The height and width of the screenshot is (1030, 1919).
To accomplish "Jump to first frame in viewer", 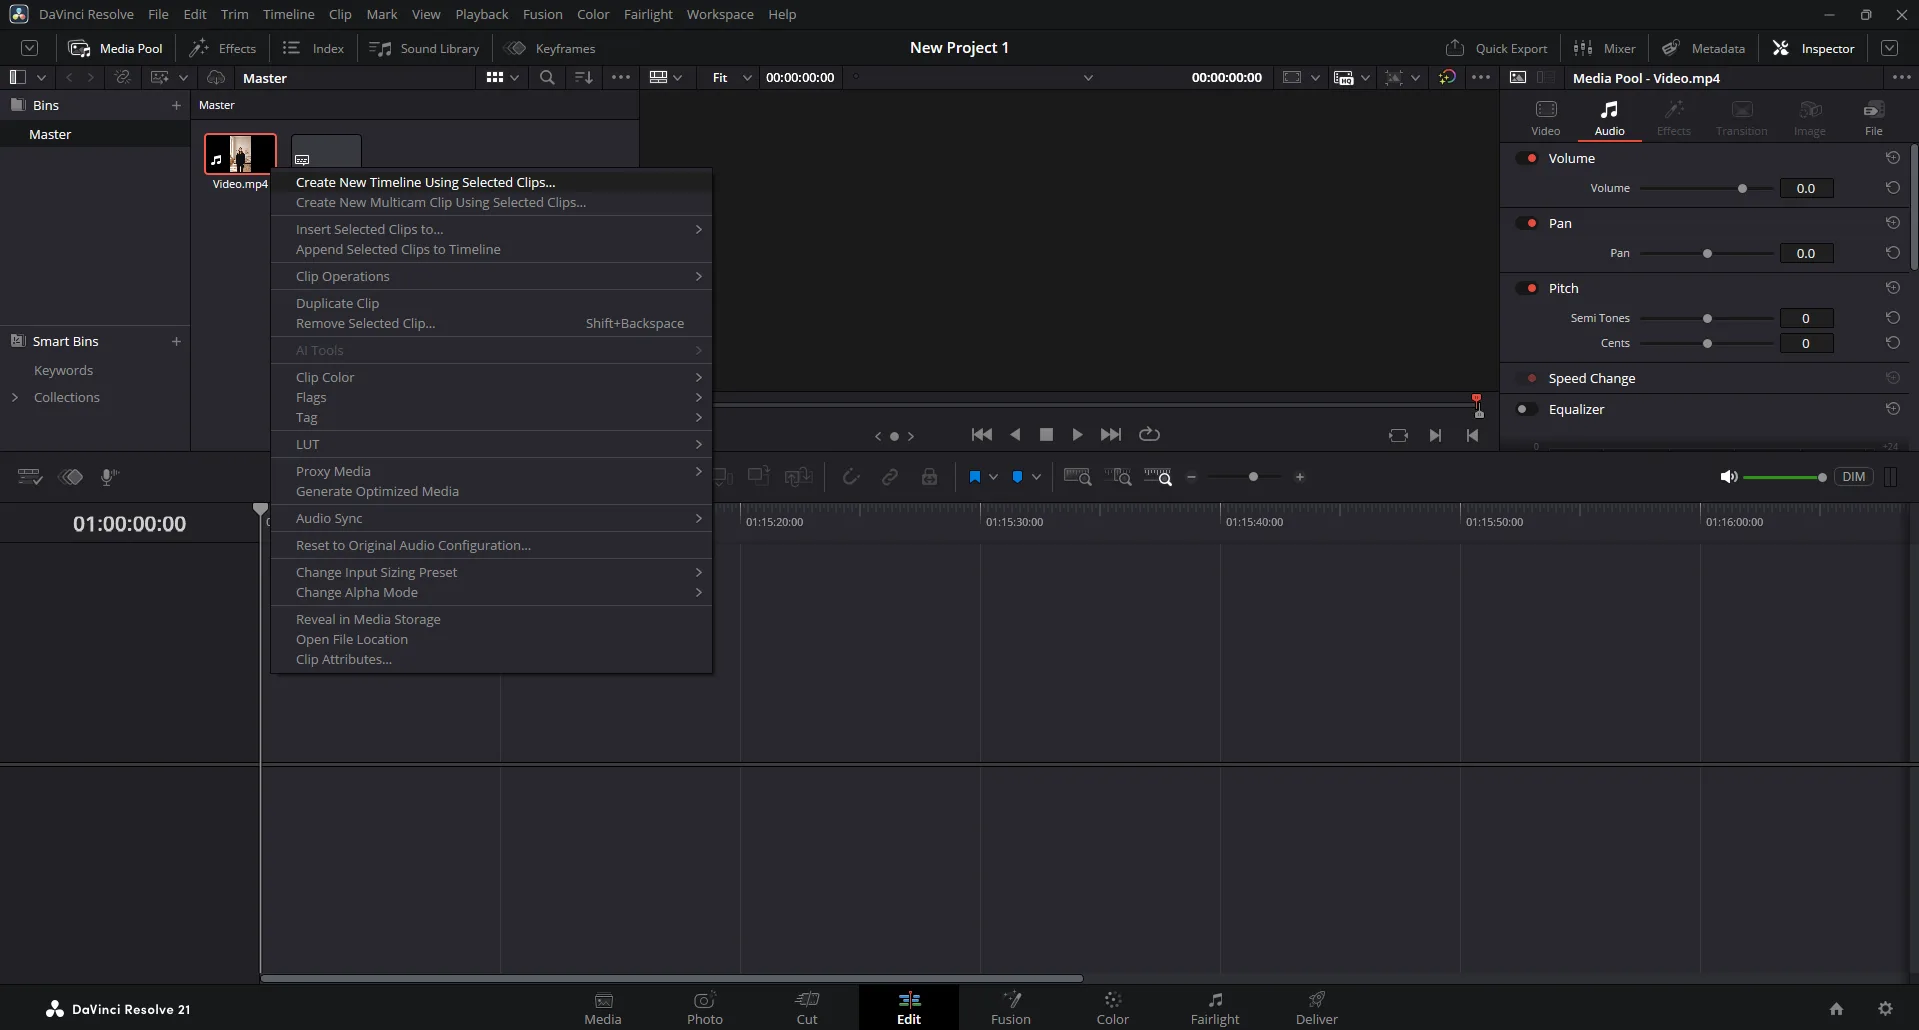I will point(982,434).
